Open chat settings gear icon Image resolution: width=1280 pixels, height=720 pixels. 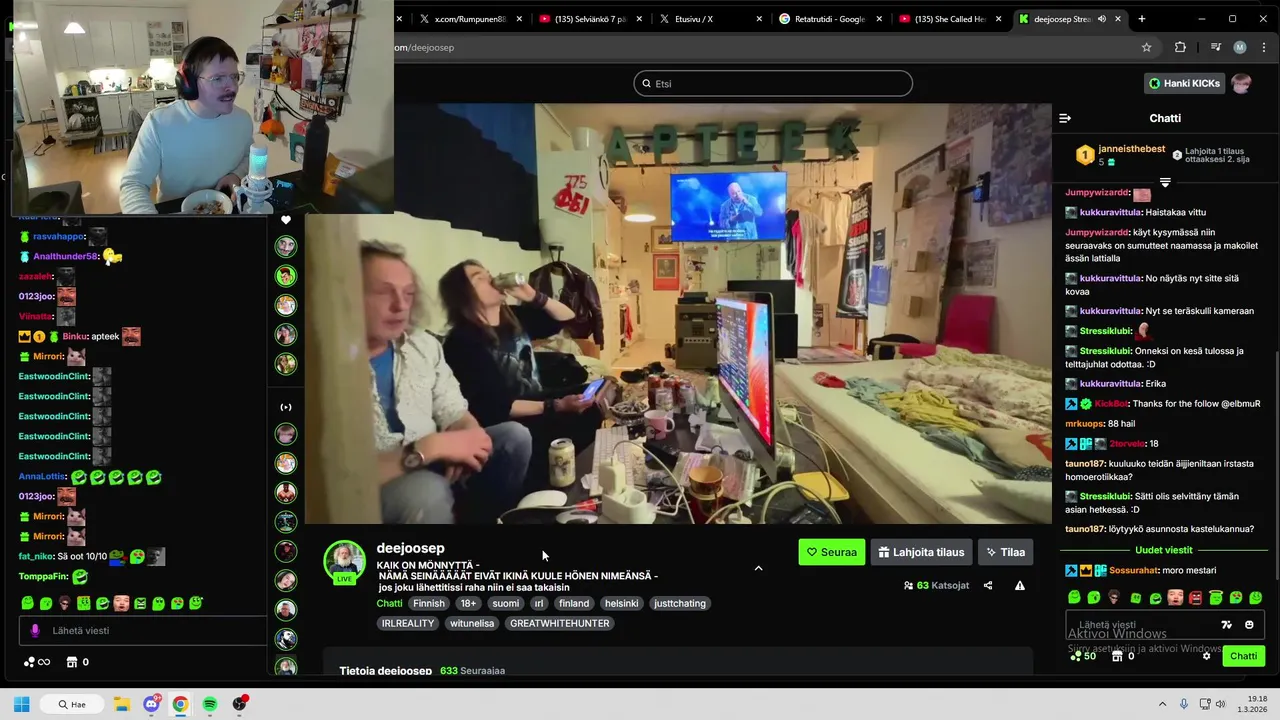[x=1206, y=656]
